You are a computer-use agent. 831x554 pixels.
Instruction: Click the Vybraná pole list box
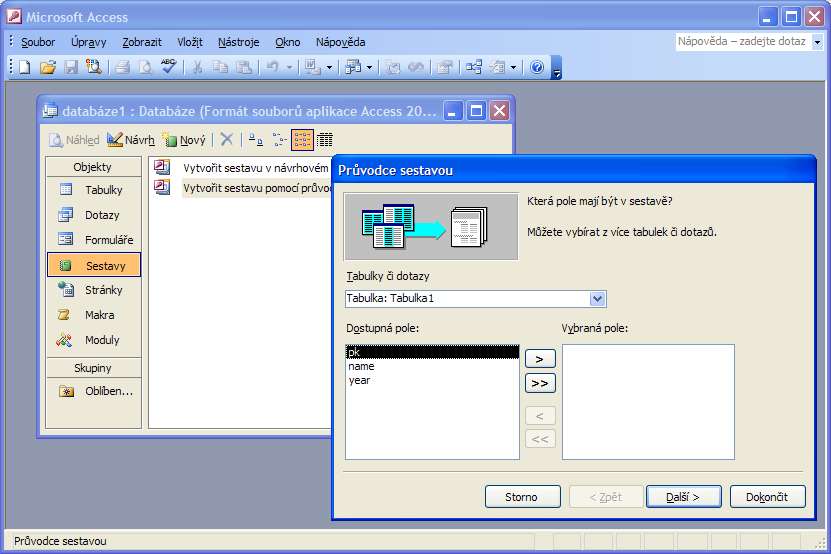[x=648, y=402]
